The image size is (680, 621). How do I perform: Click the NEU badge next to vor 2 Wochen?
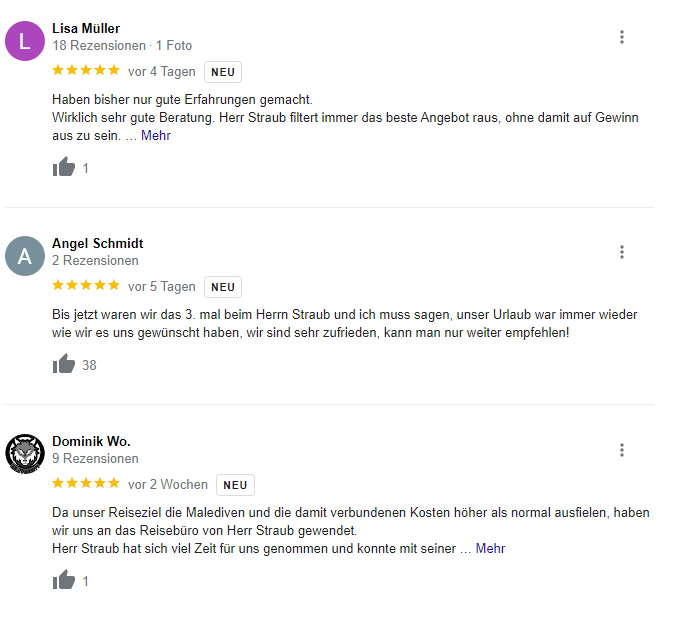click(x=235, y=485)
